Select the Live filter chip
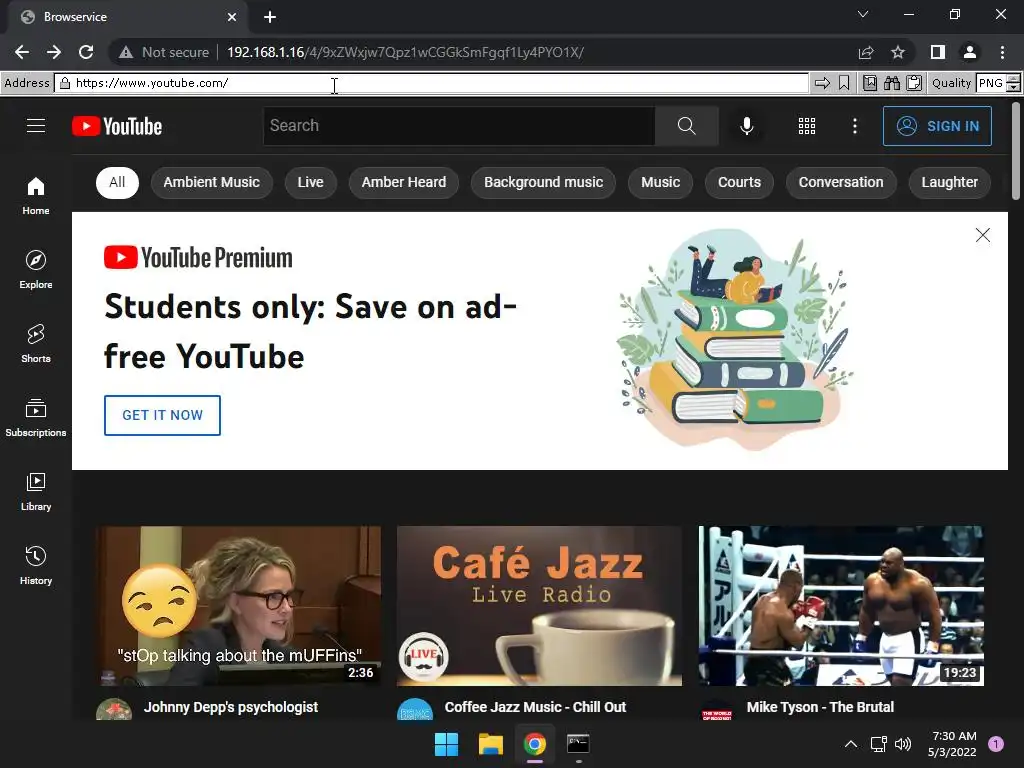 click(310, 182)
